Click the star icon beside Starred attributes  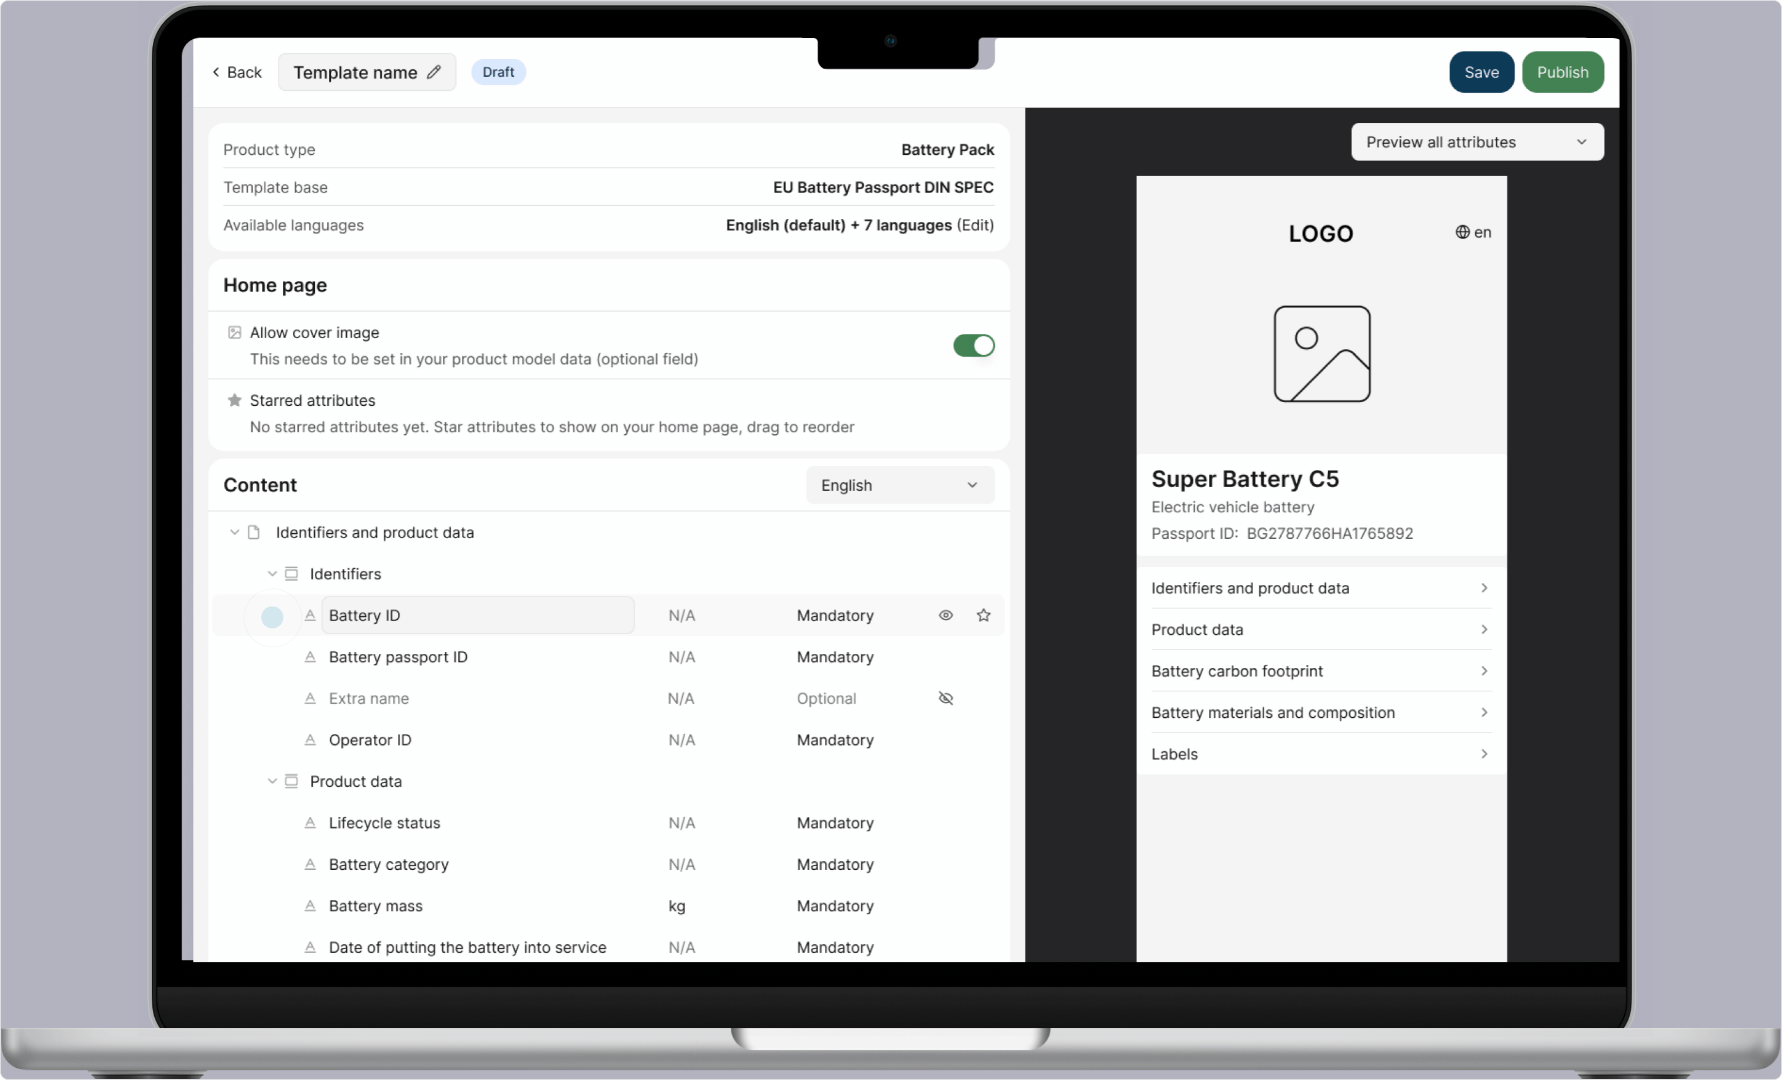click(235, 400)
